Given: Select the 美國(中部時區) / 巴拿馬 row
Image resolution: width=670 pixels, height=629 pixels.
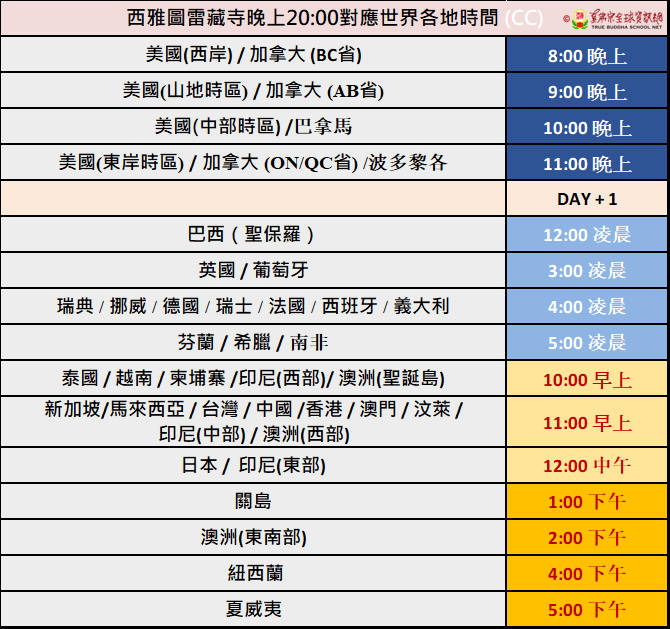Looking at the screenshot, I should click(253, 127).
